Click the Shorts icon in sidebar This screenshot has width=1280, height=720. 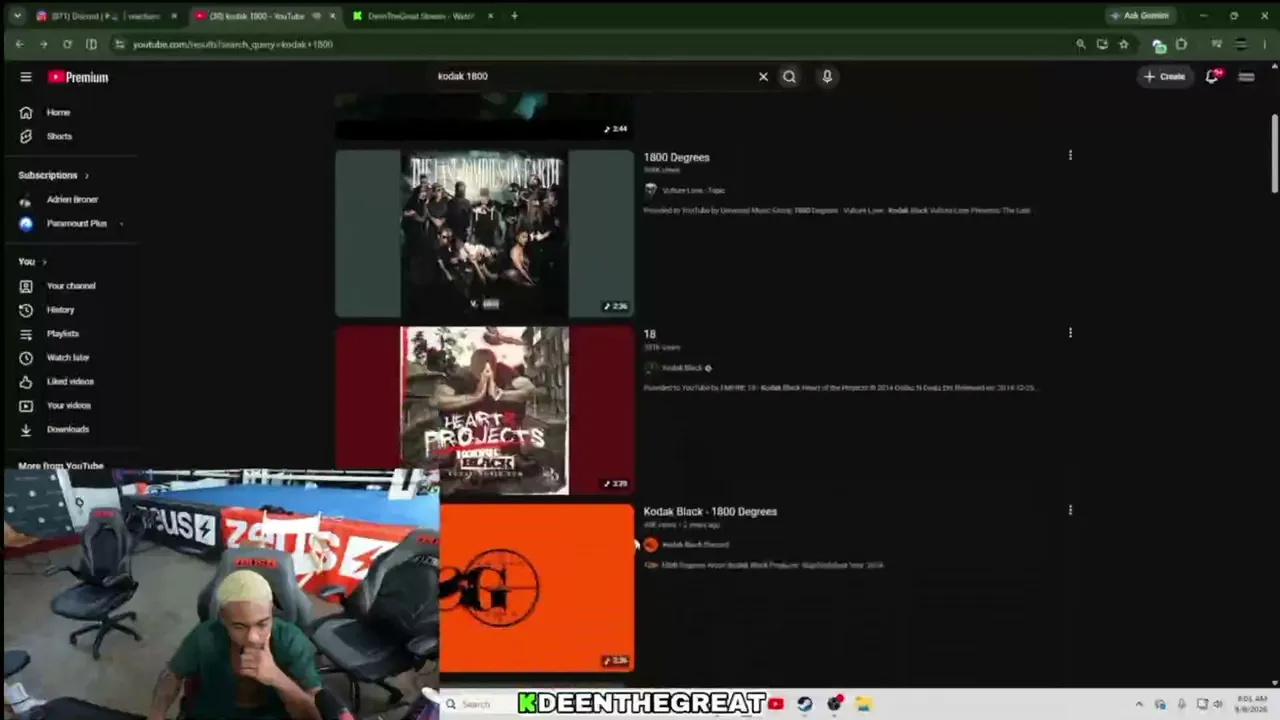(x=26, y=136)
